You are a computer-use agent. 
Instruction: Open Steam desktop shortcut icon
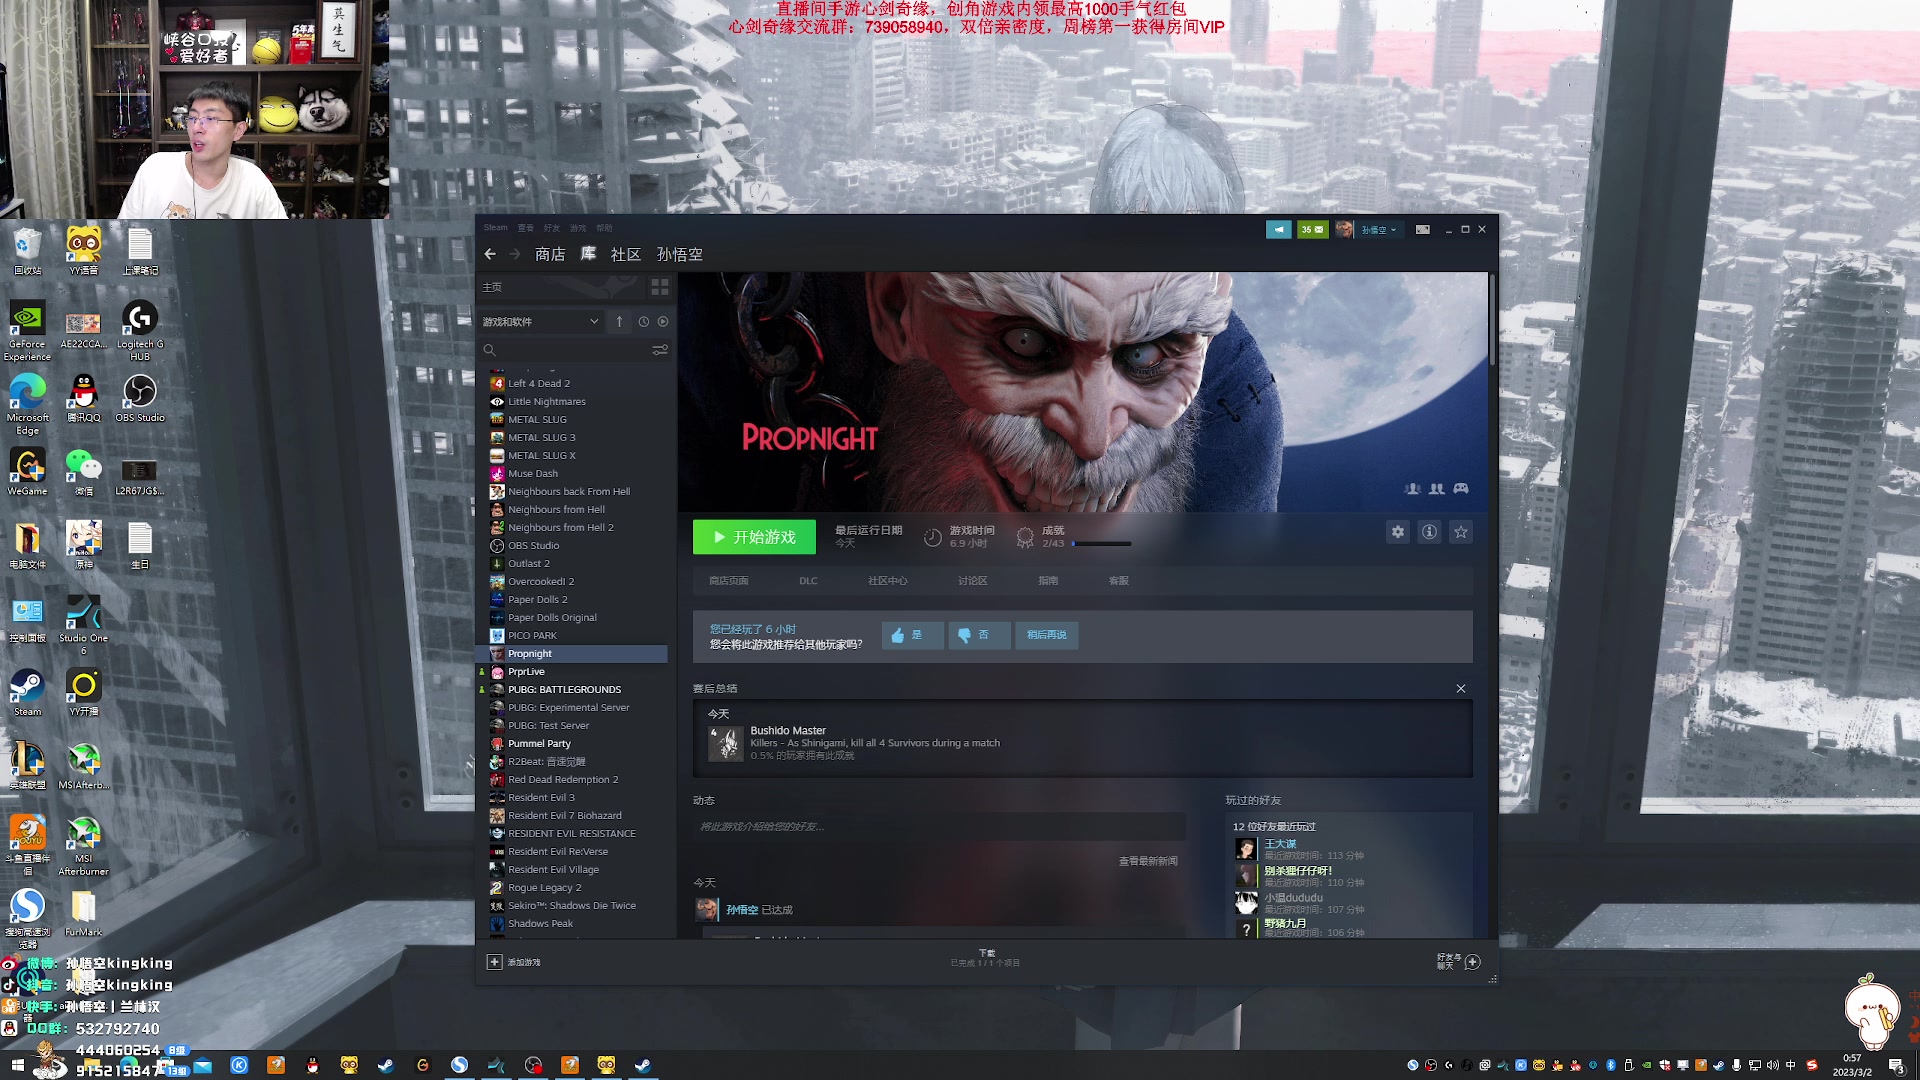coord(27,693)
